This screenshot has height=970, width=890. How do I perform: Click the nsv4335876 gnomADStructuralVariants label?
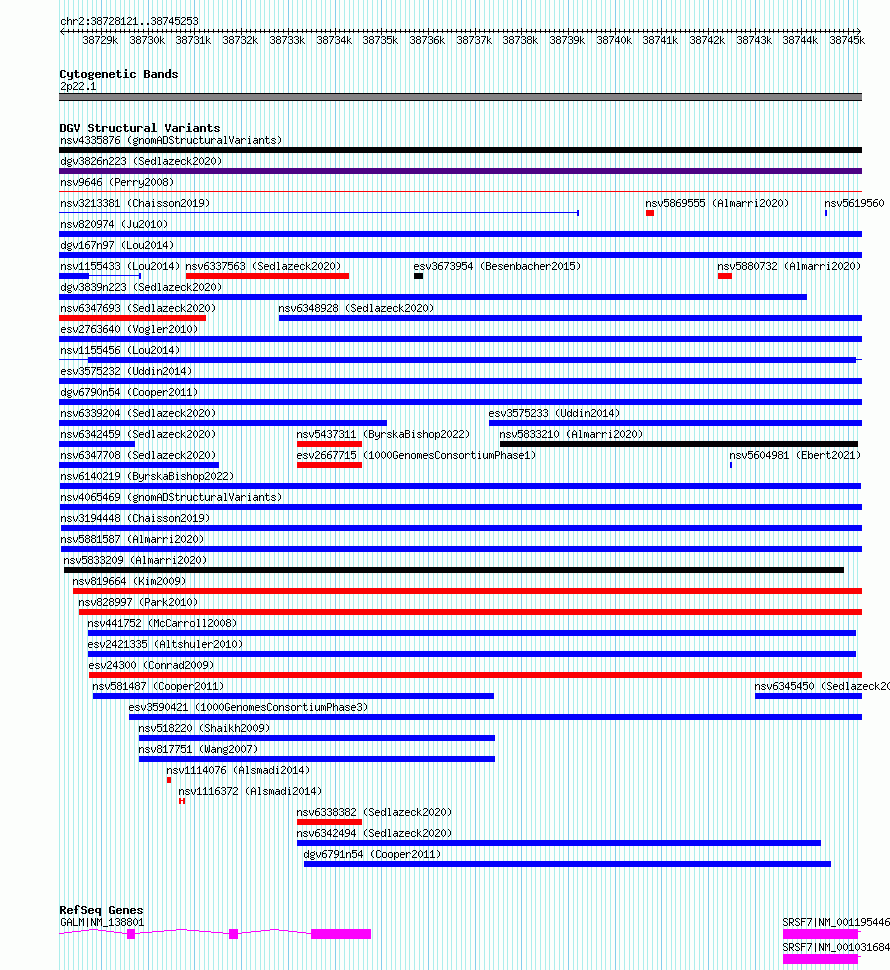point(171,140)
